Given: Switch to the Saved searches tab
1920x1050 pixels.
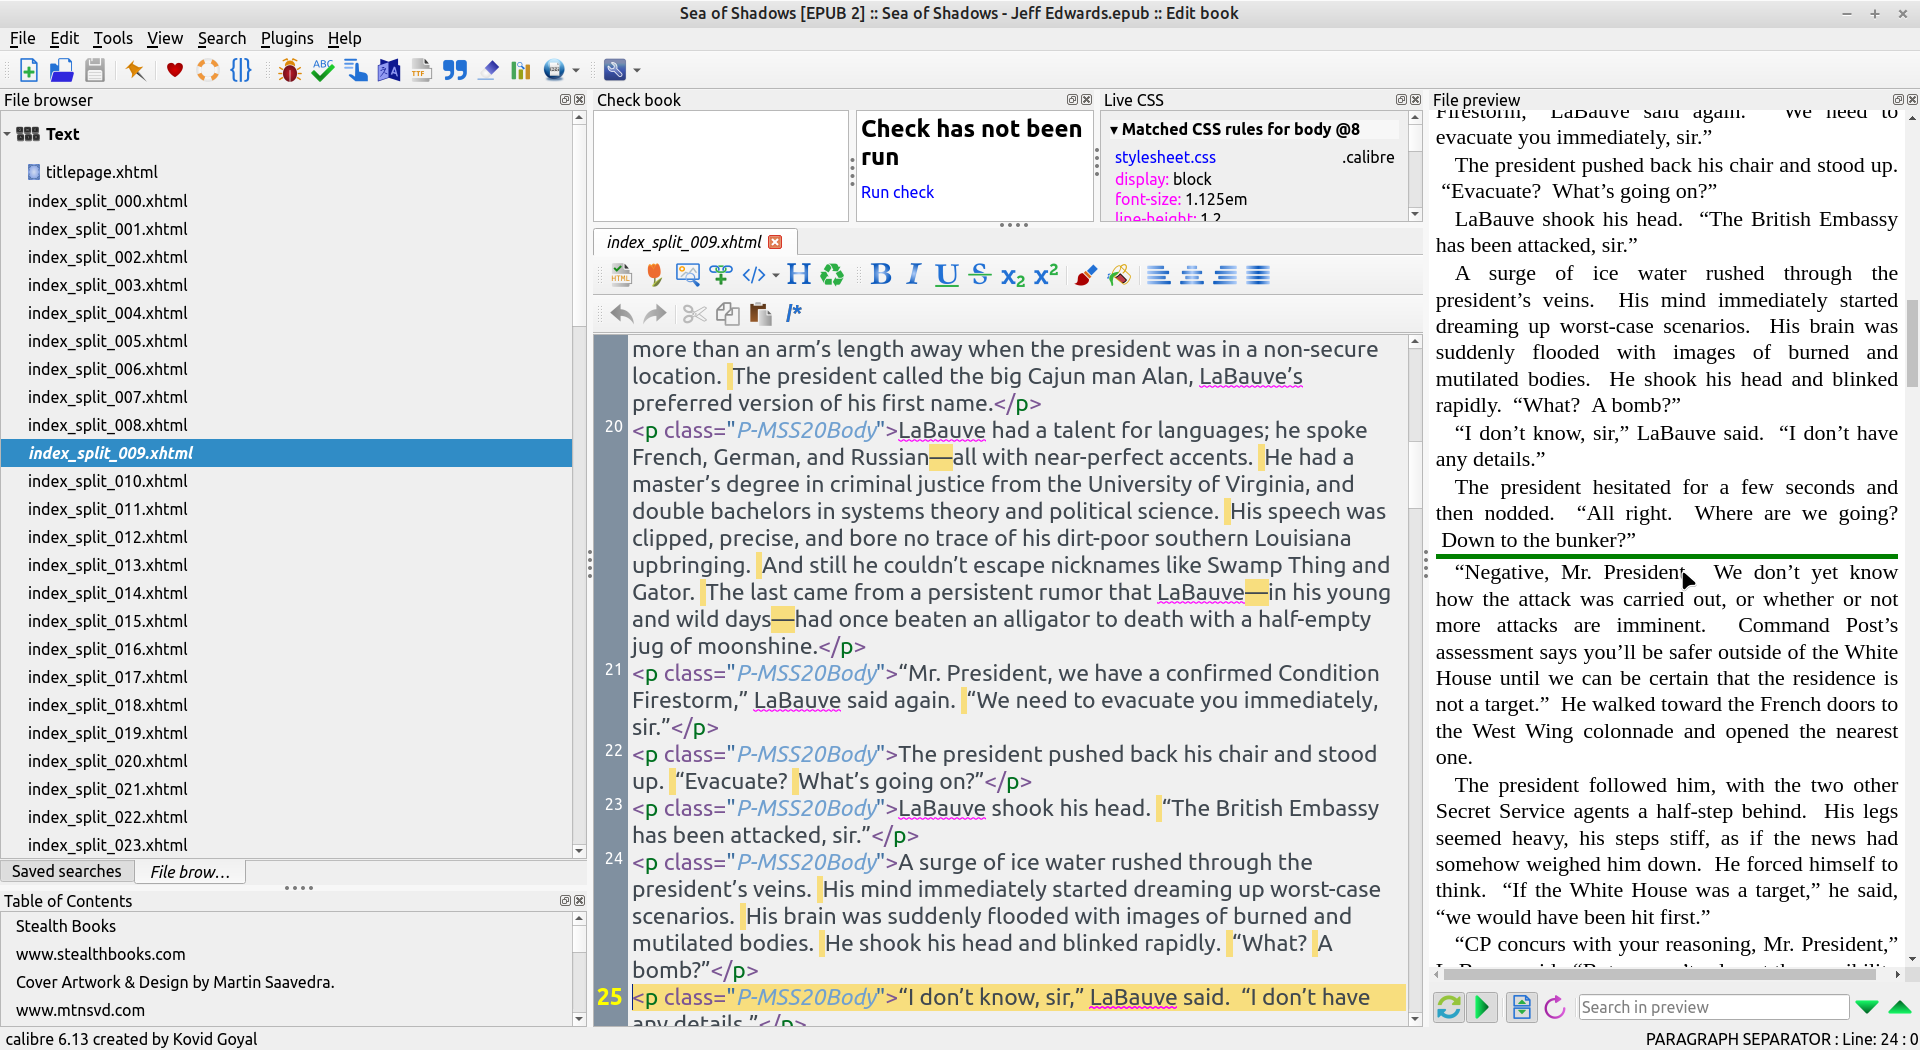Looking at the screenshot, I should [67, 872].
